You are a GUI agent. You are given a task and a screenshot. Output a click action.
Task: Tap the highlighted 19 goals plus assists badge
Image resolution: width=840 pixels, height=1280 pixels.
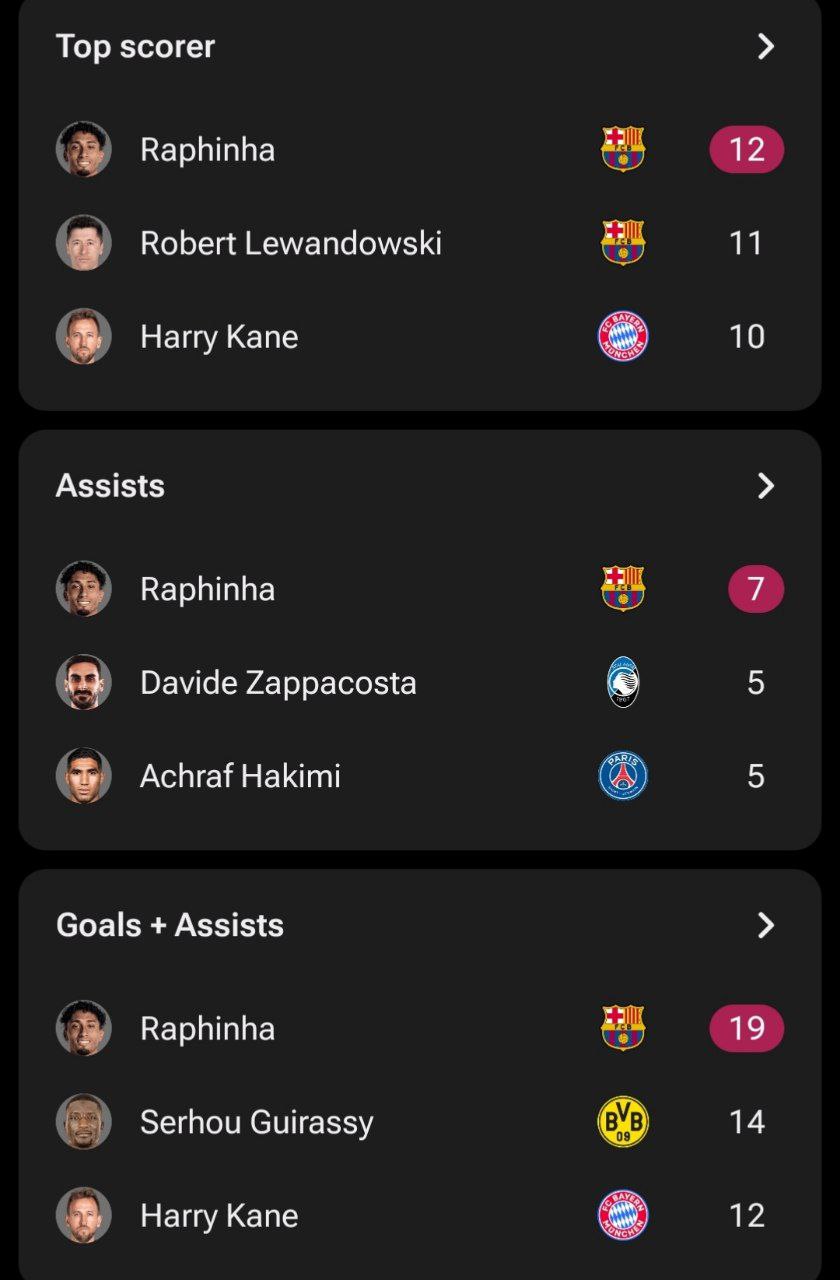pos(747,1028)
